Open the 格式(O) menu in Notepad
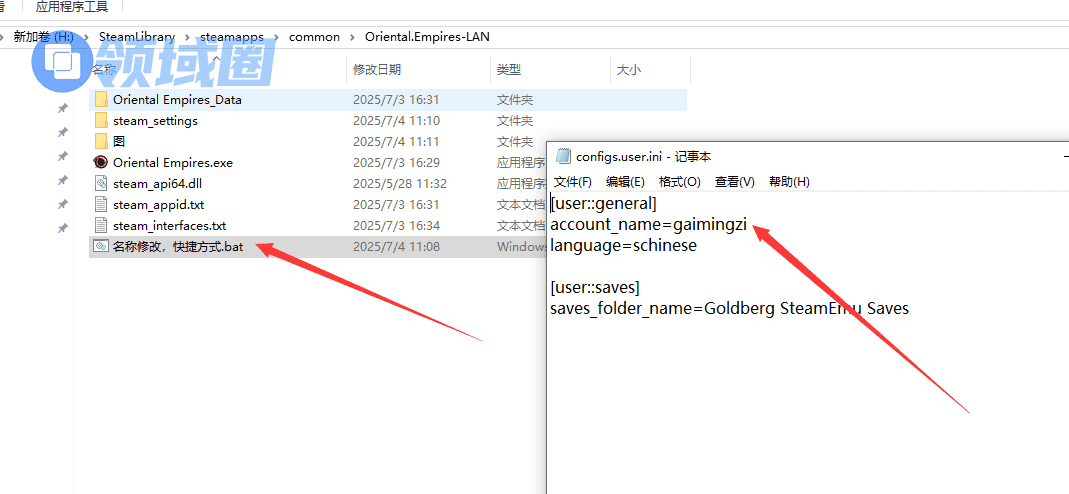1069x494 pixels. click(680, 182)
